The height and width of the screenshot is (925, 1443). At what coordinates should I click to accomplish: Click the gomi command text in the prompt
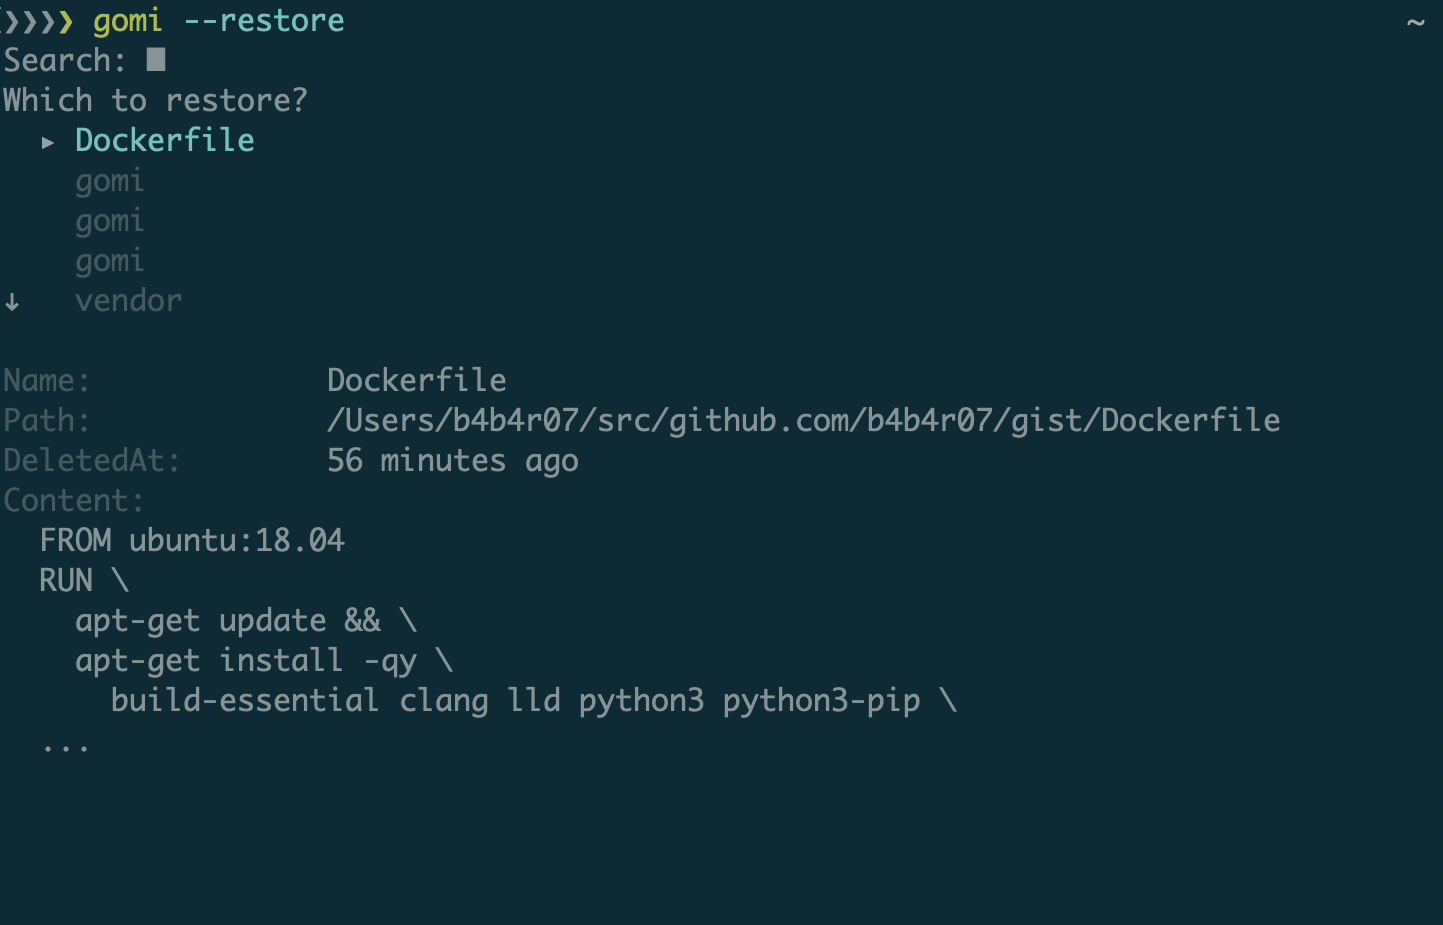click(x=127, y=21)
